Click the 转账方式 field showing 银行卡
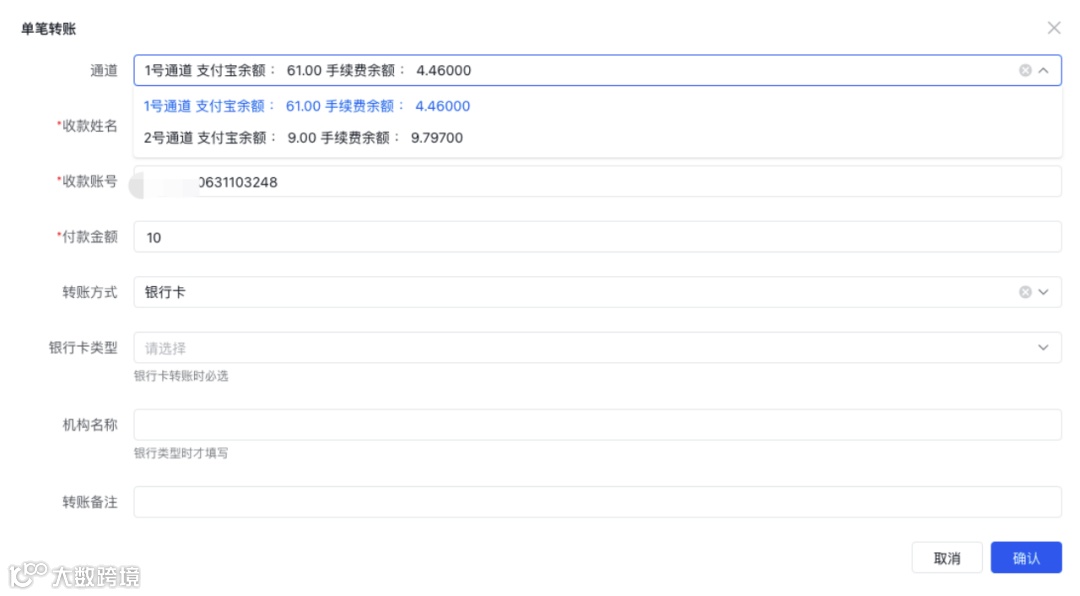This screenshot has width=1080, height=596. [x=597, y=292]
